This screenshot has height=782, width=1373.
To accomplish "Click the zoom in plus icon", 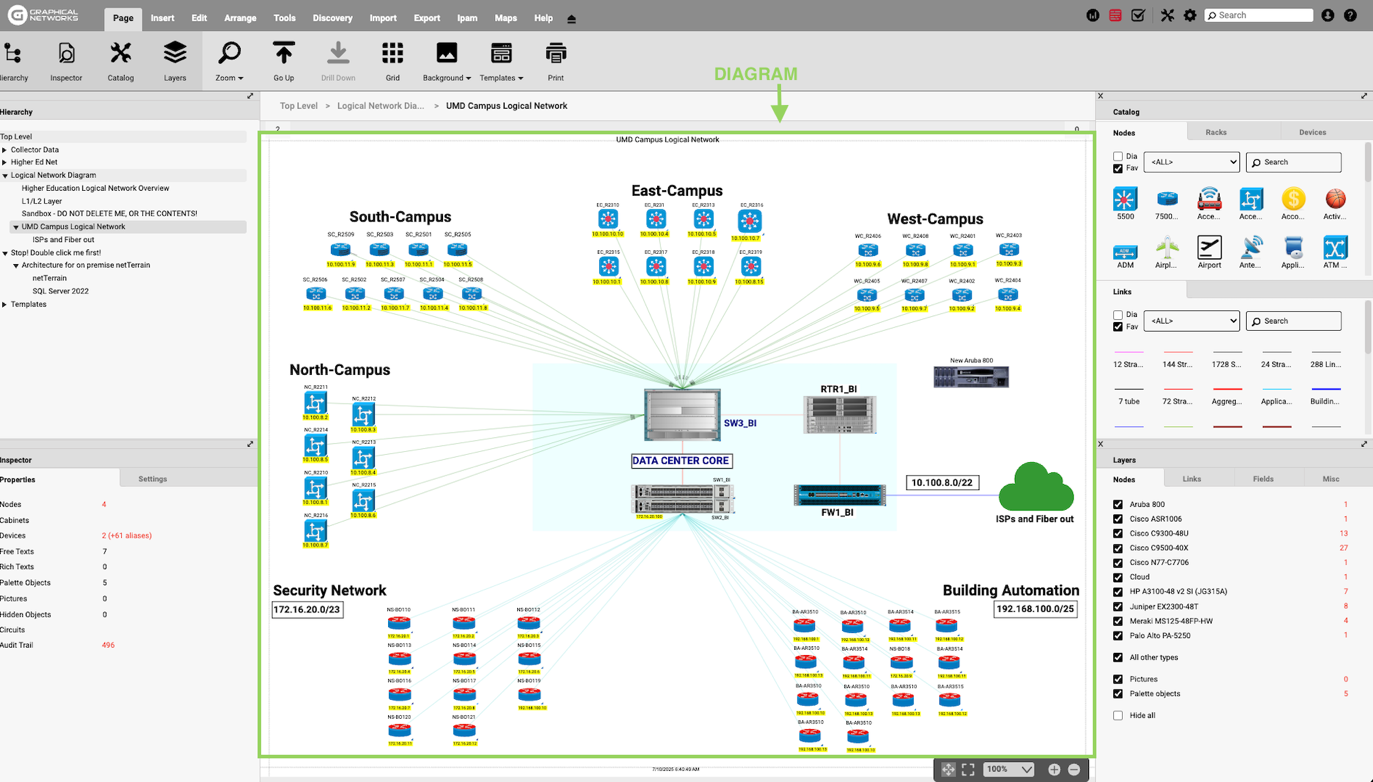I will tap(1054, 769).
